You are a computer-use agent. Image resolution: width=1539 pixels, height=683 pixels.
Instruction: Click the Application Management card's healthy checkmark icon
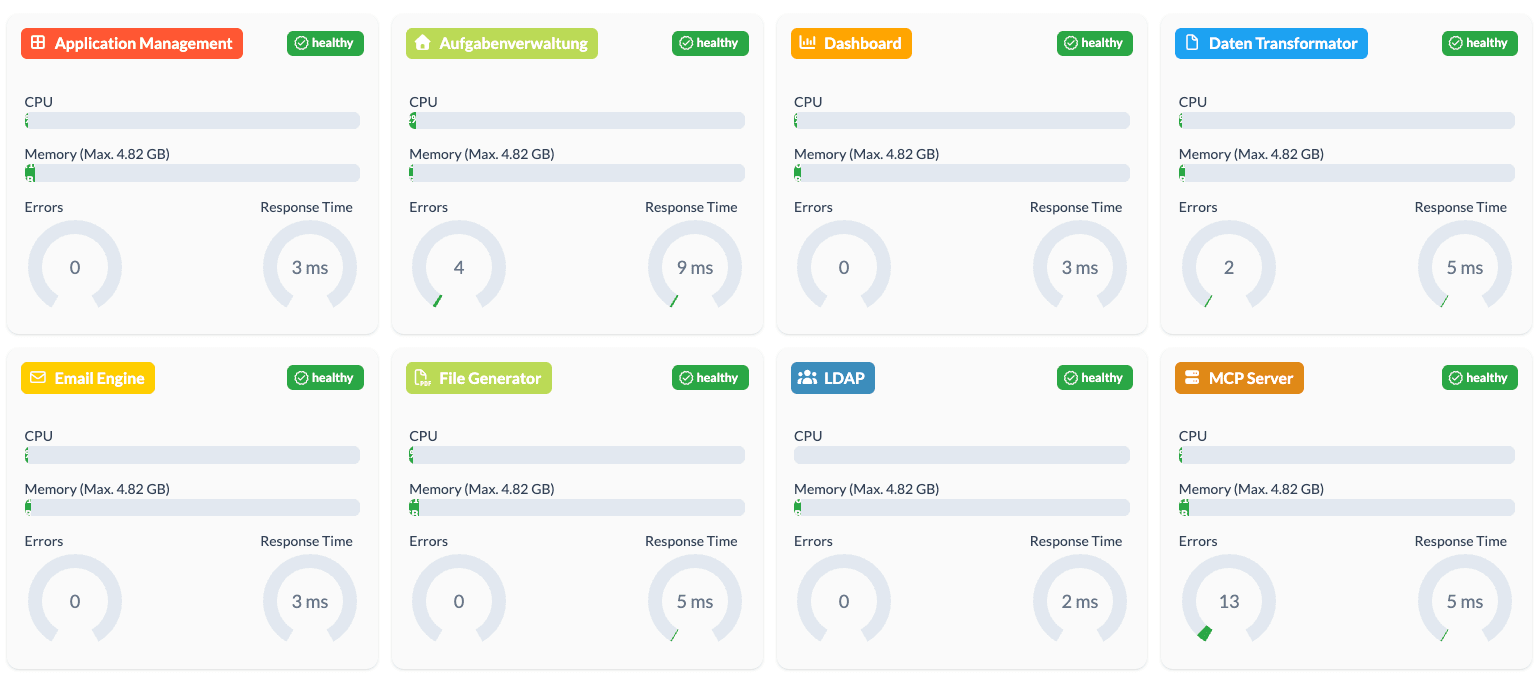[301, 43]
